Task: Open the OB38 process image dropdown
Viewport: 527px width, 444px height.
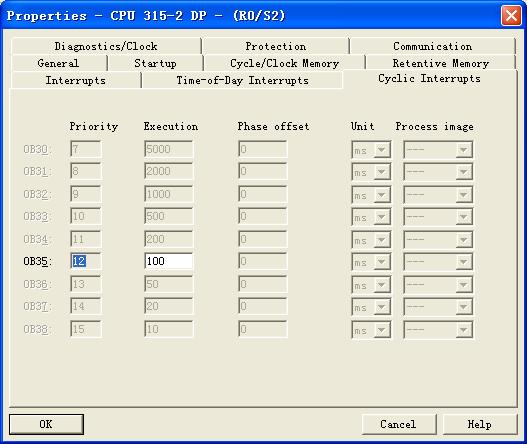Action: click(438, 330)
